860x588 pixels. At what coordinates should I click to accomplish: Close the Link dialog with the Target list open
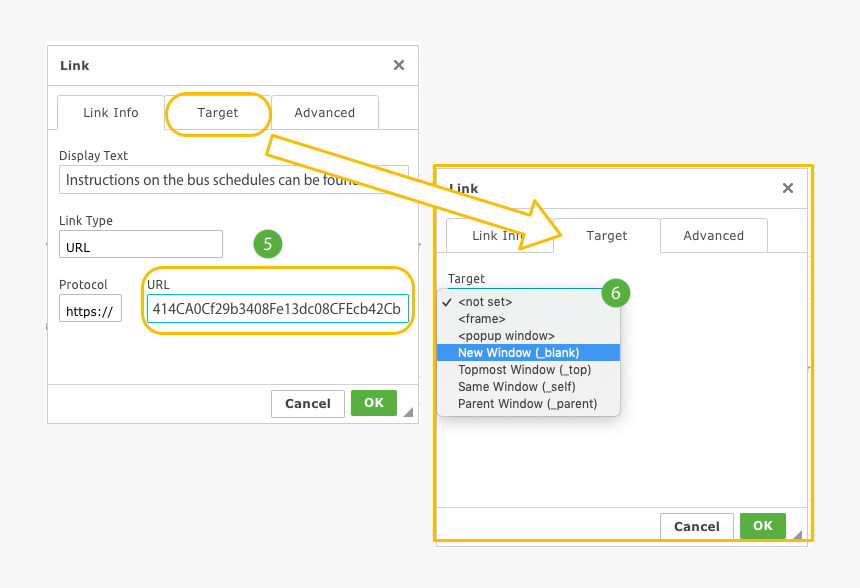[787, 188]
